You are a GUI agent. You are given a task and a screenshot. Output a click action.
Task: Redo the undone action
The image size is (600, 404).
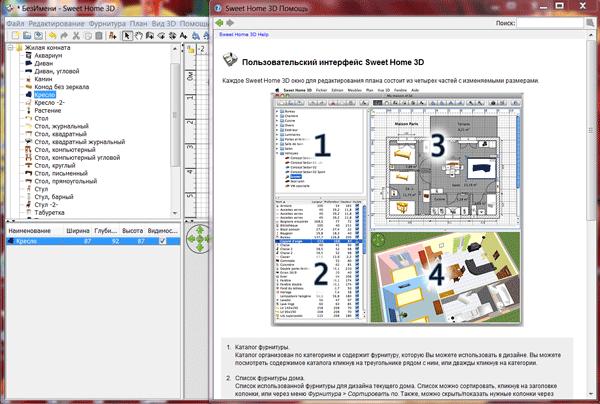click(x=64, y=36)
